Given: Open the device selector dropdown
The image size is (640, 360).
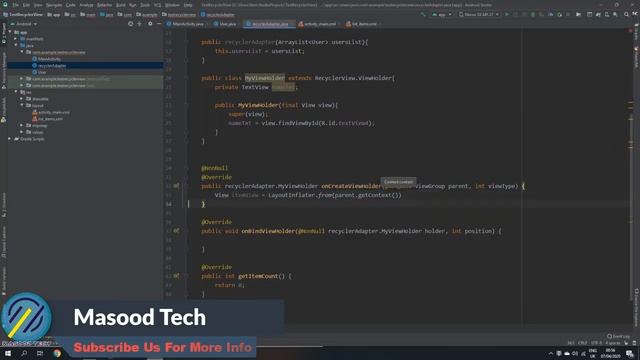Looking at the screenshot, I should pyautogui.click(x=479, y=14).
